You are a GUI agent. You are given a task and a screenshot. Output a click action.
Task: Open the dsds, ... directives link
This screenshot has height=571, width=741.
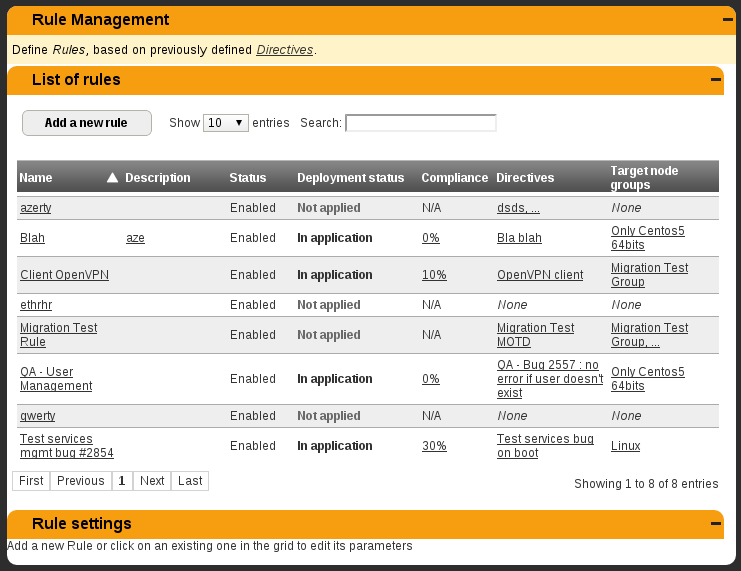[518, 208]
